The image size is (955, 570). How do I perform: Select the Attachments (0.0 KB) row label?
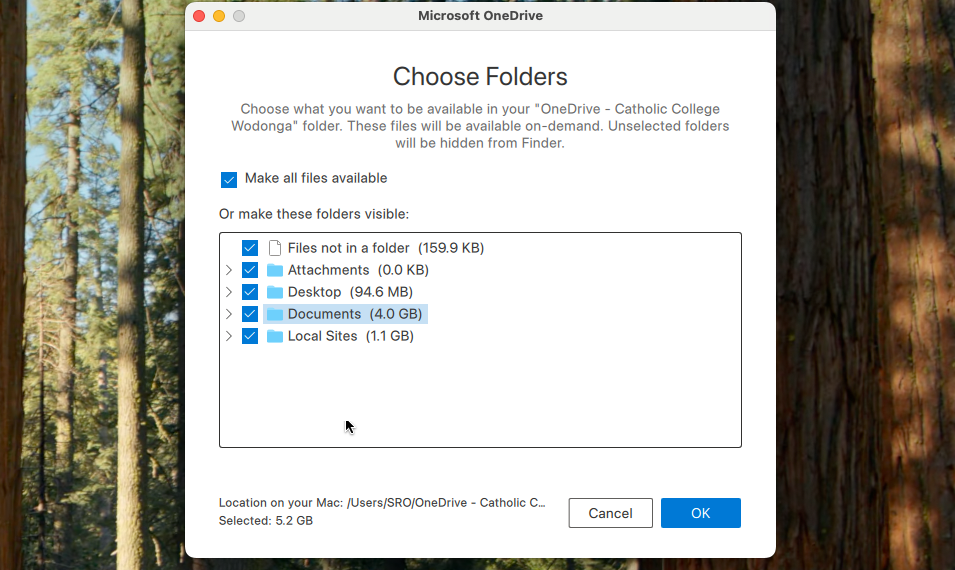pos(358,270)
